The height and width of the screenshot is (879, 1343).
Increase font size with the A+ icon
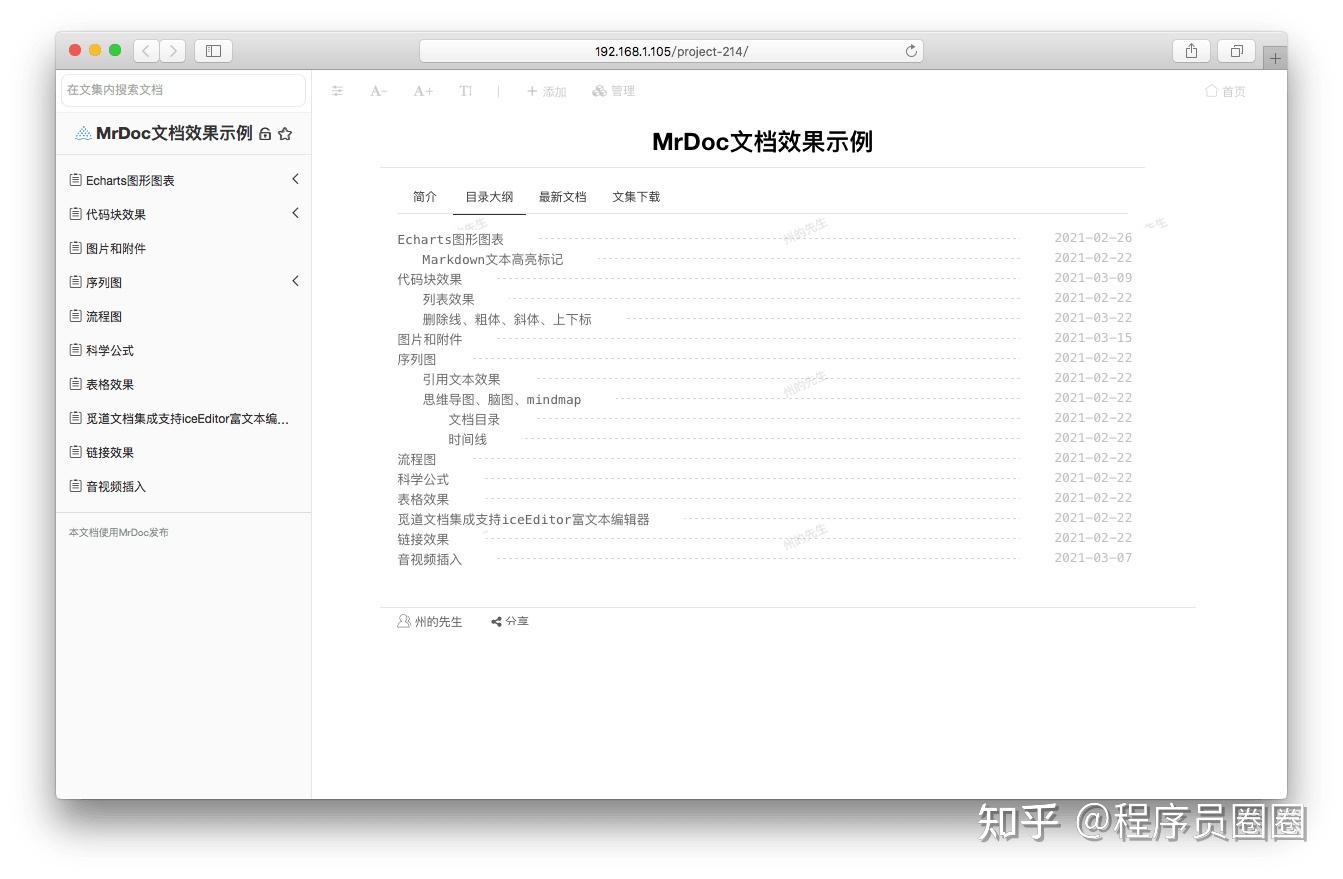(x=422, y=91)
